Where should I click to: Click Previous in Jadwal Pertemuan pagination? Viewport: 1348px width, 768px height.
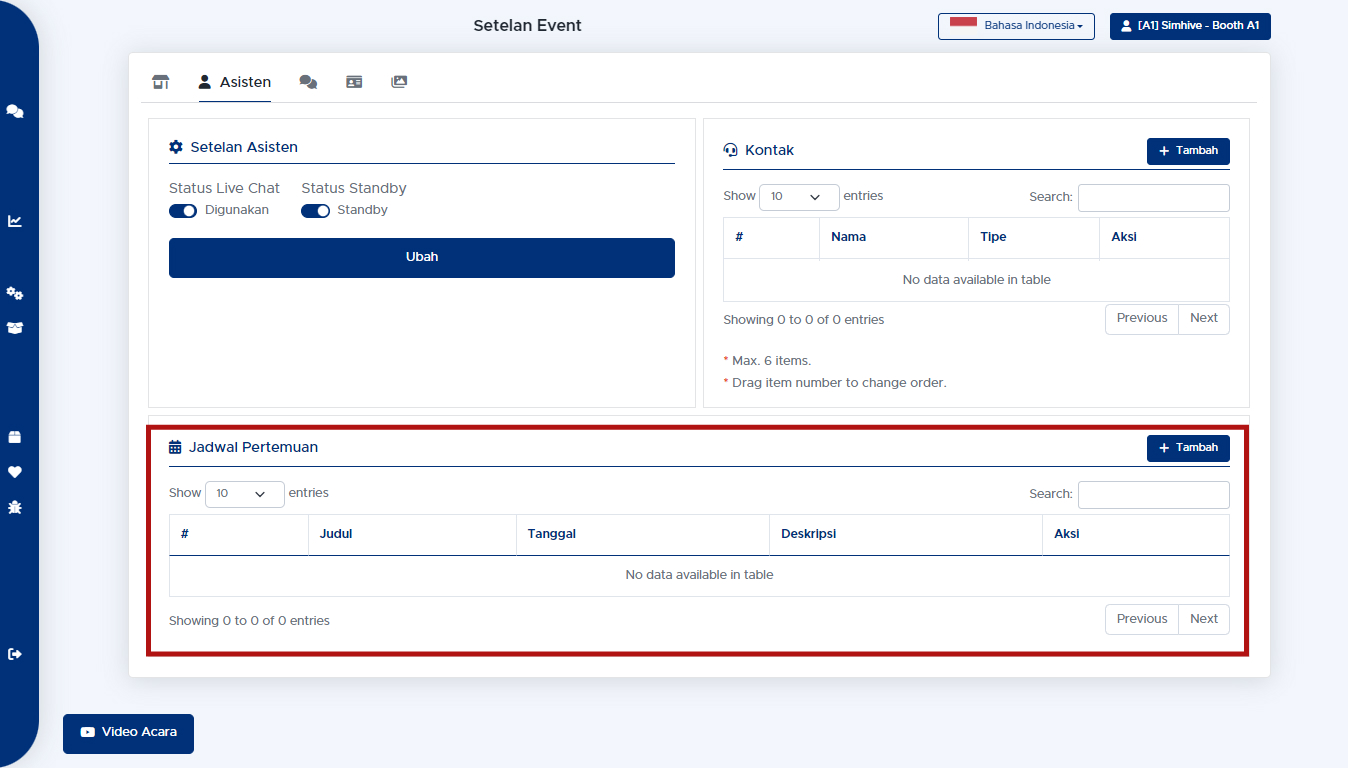tap(1142, 620)
